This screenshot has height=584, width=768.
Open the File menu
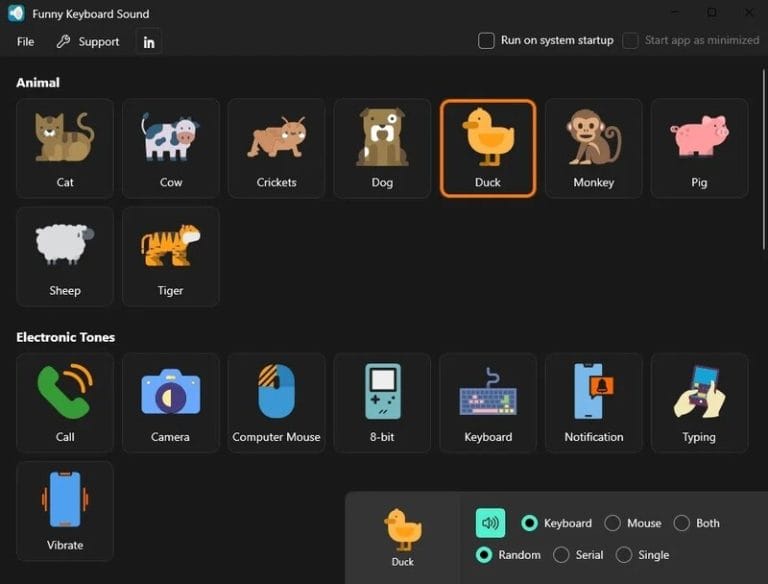pyautogui.click(x=26, y=42)
